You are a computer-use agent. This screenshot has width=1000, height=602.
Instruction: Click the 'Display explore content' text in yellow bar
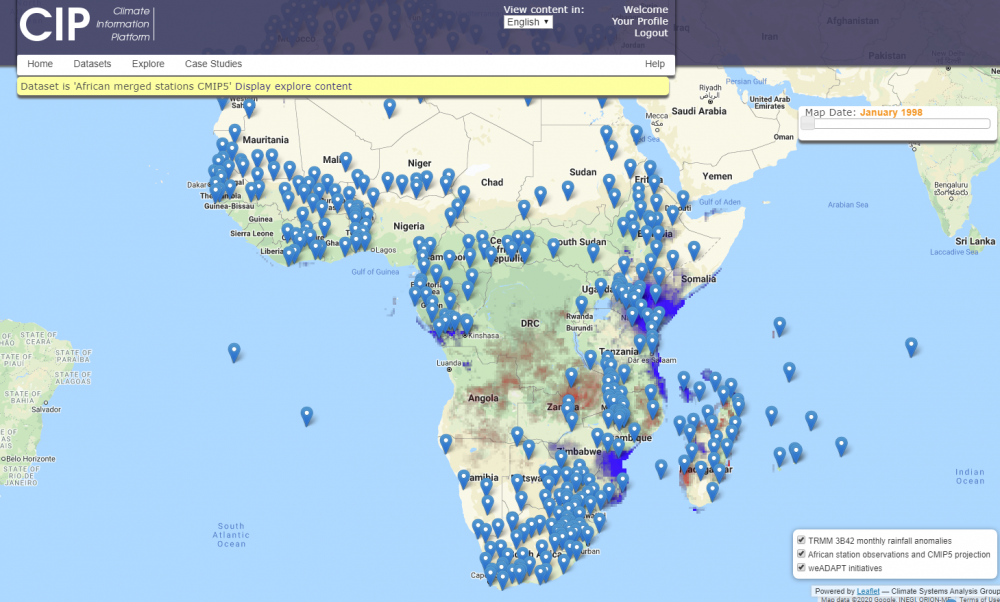(x=293, y=86)
